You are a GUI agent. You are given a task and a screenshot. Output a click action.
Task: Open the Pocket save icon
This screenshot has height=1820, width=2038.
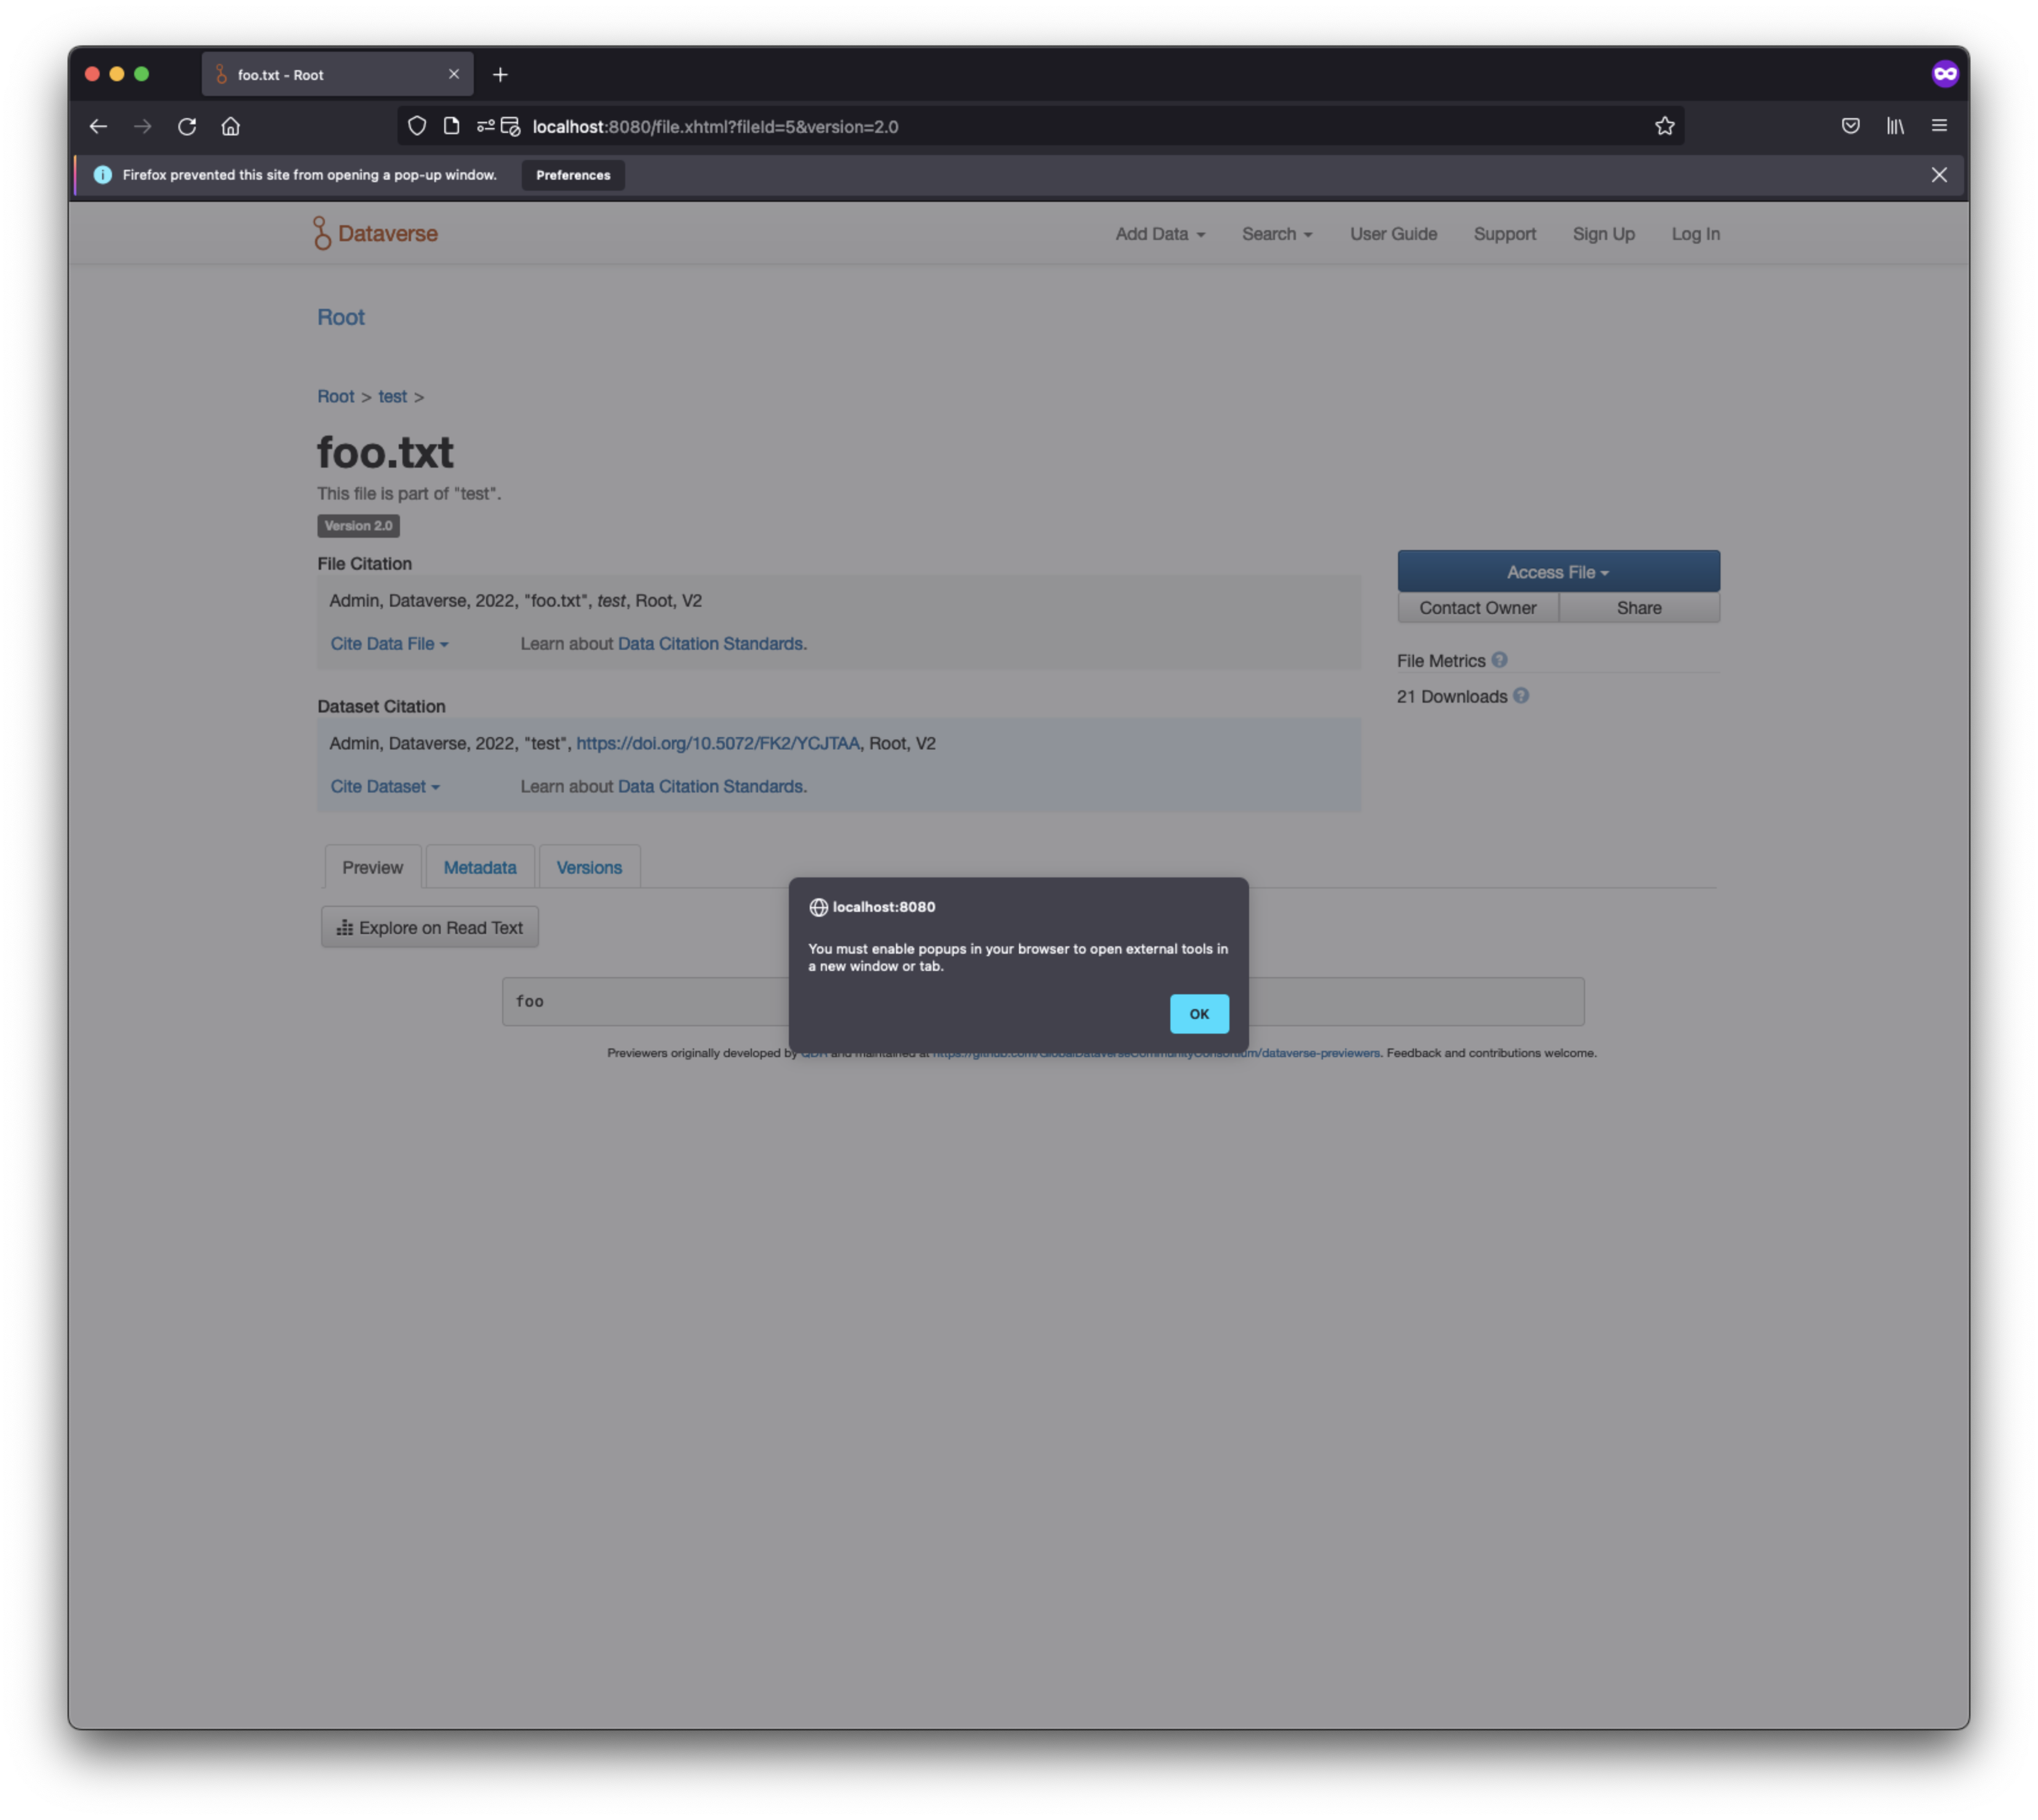coord(1851,126)
